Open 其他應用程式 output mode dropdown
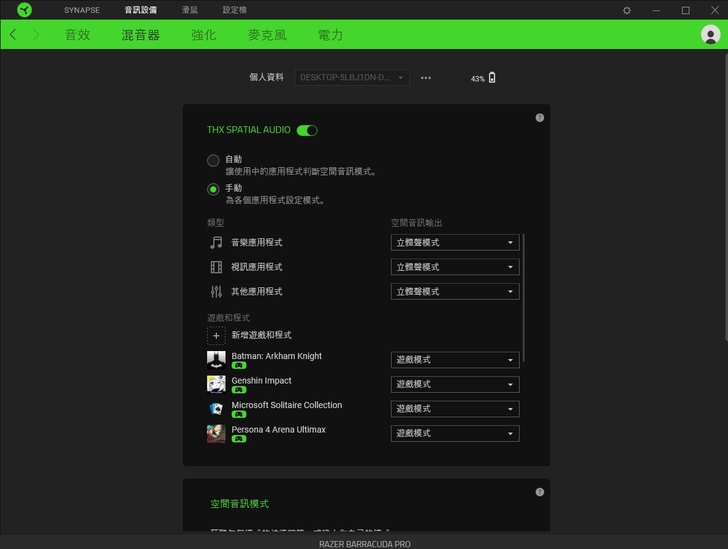Image resolution: width=728 pixels, height=549 pixels. (x=455, y=292)
